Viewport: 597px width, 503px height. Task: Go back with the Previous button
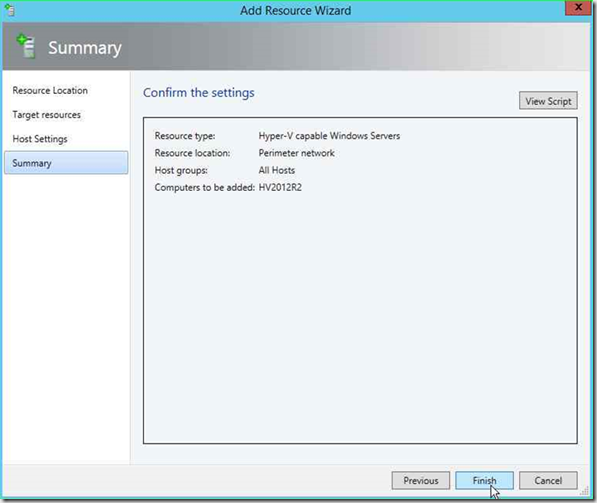(421, 481)
